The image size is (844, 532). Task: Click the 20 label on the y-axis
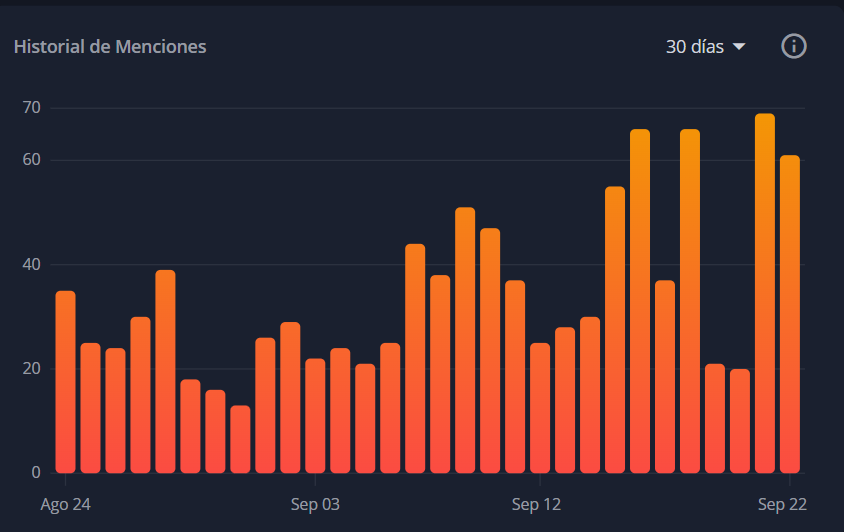(x=31, y=369)
